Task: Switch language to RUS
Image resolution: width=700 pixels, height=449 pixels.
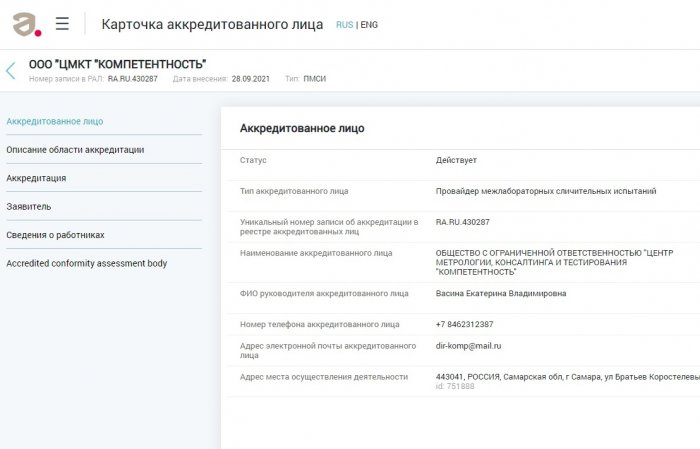Action: tap(344, 25)
